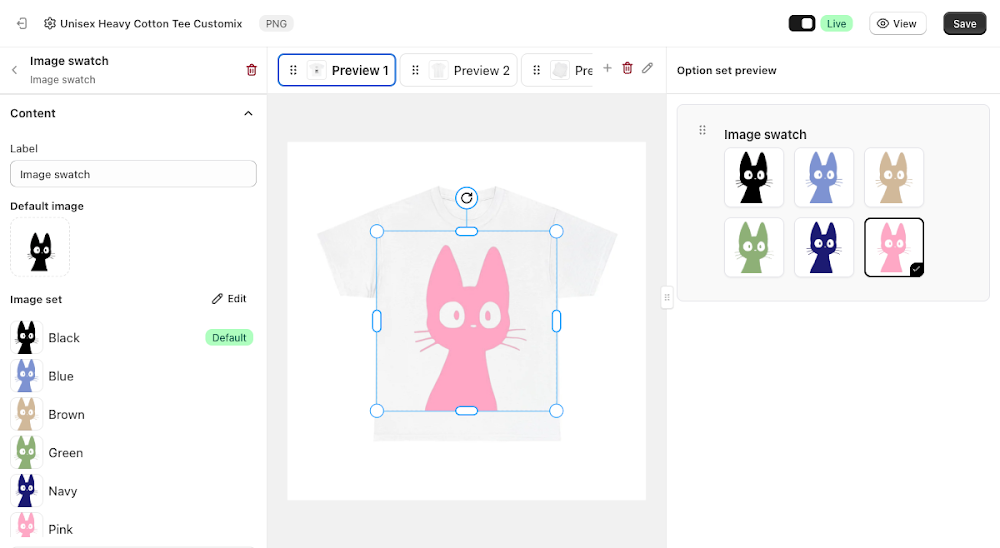
Task: Toggle the Live status switch
Action: (802, 24)
